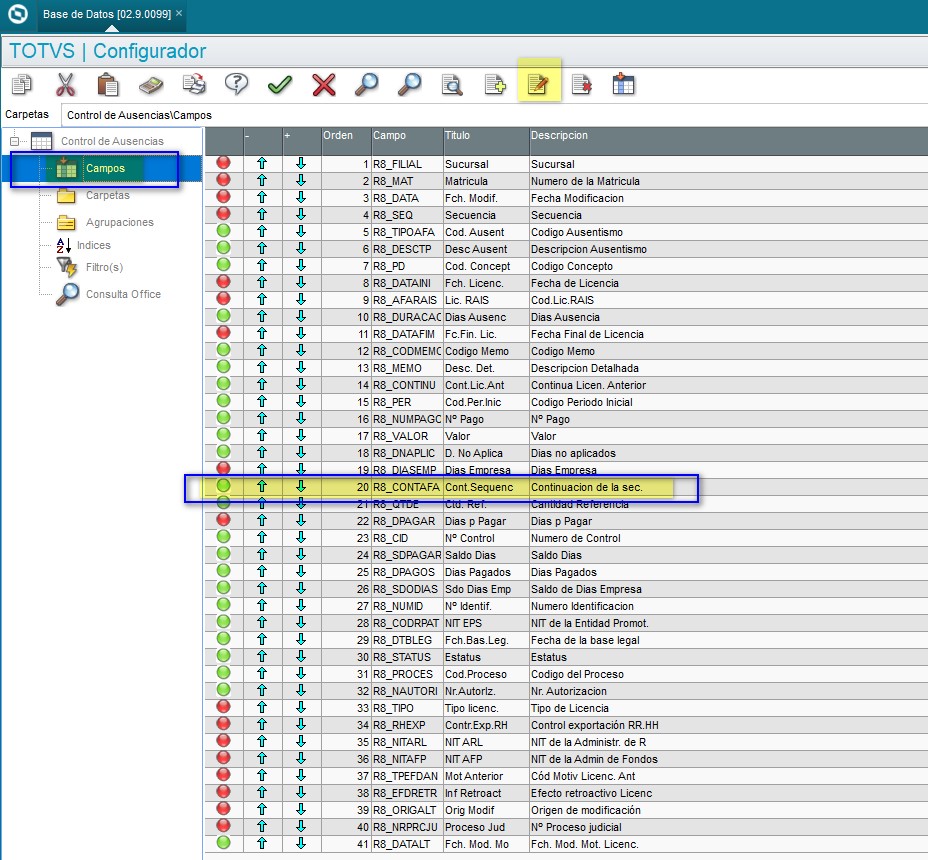Move R8_PD row up with arrow
The image size is (928, 860).
coord(262,265)
